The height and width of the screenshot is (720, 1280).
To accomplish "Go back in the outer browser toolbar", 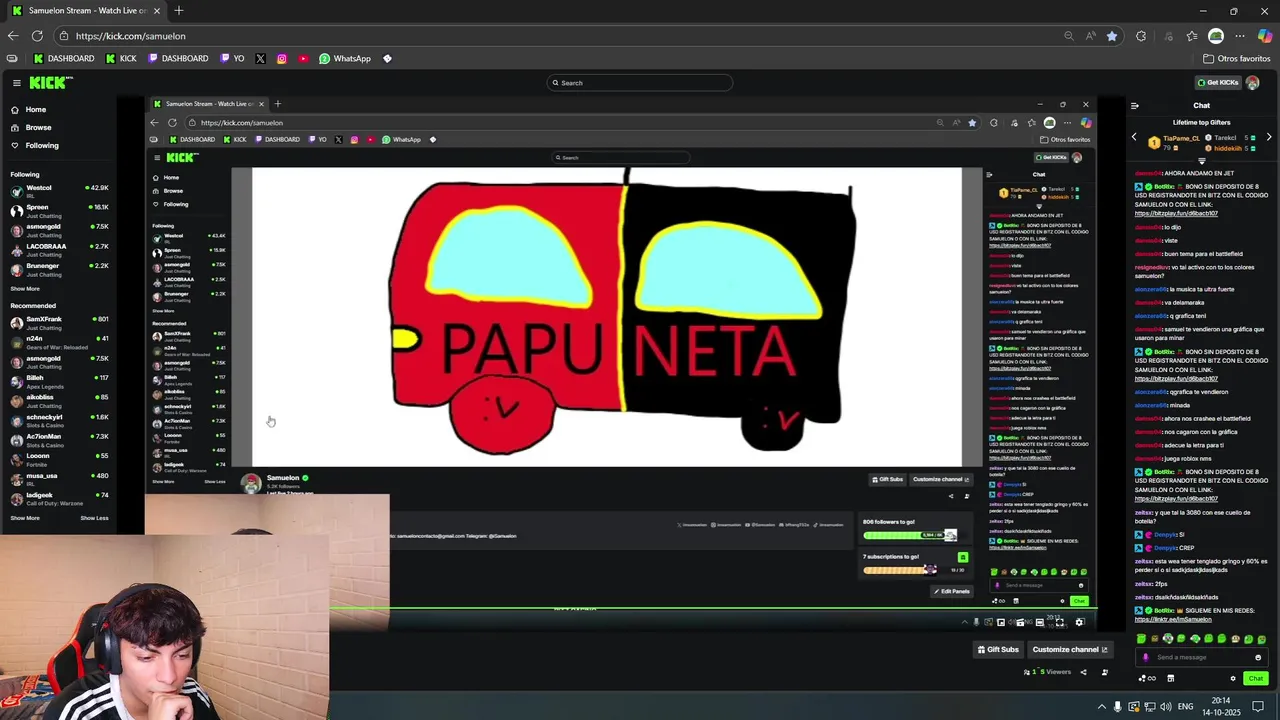I will [x=13, y=36].
